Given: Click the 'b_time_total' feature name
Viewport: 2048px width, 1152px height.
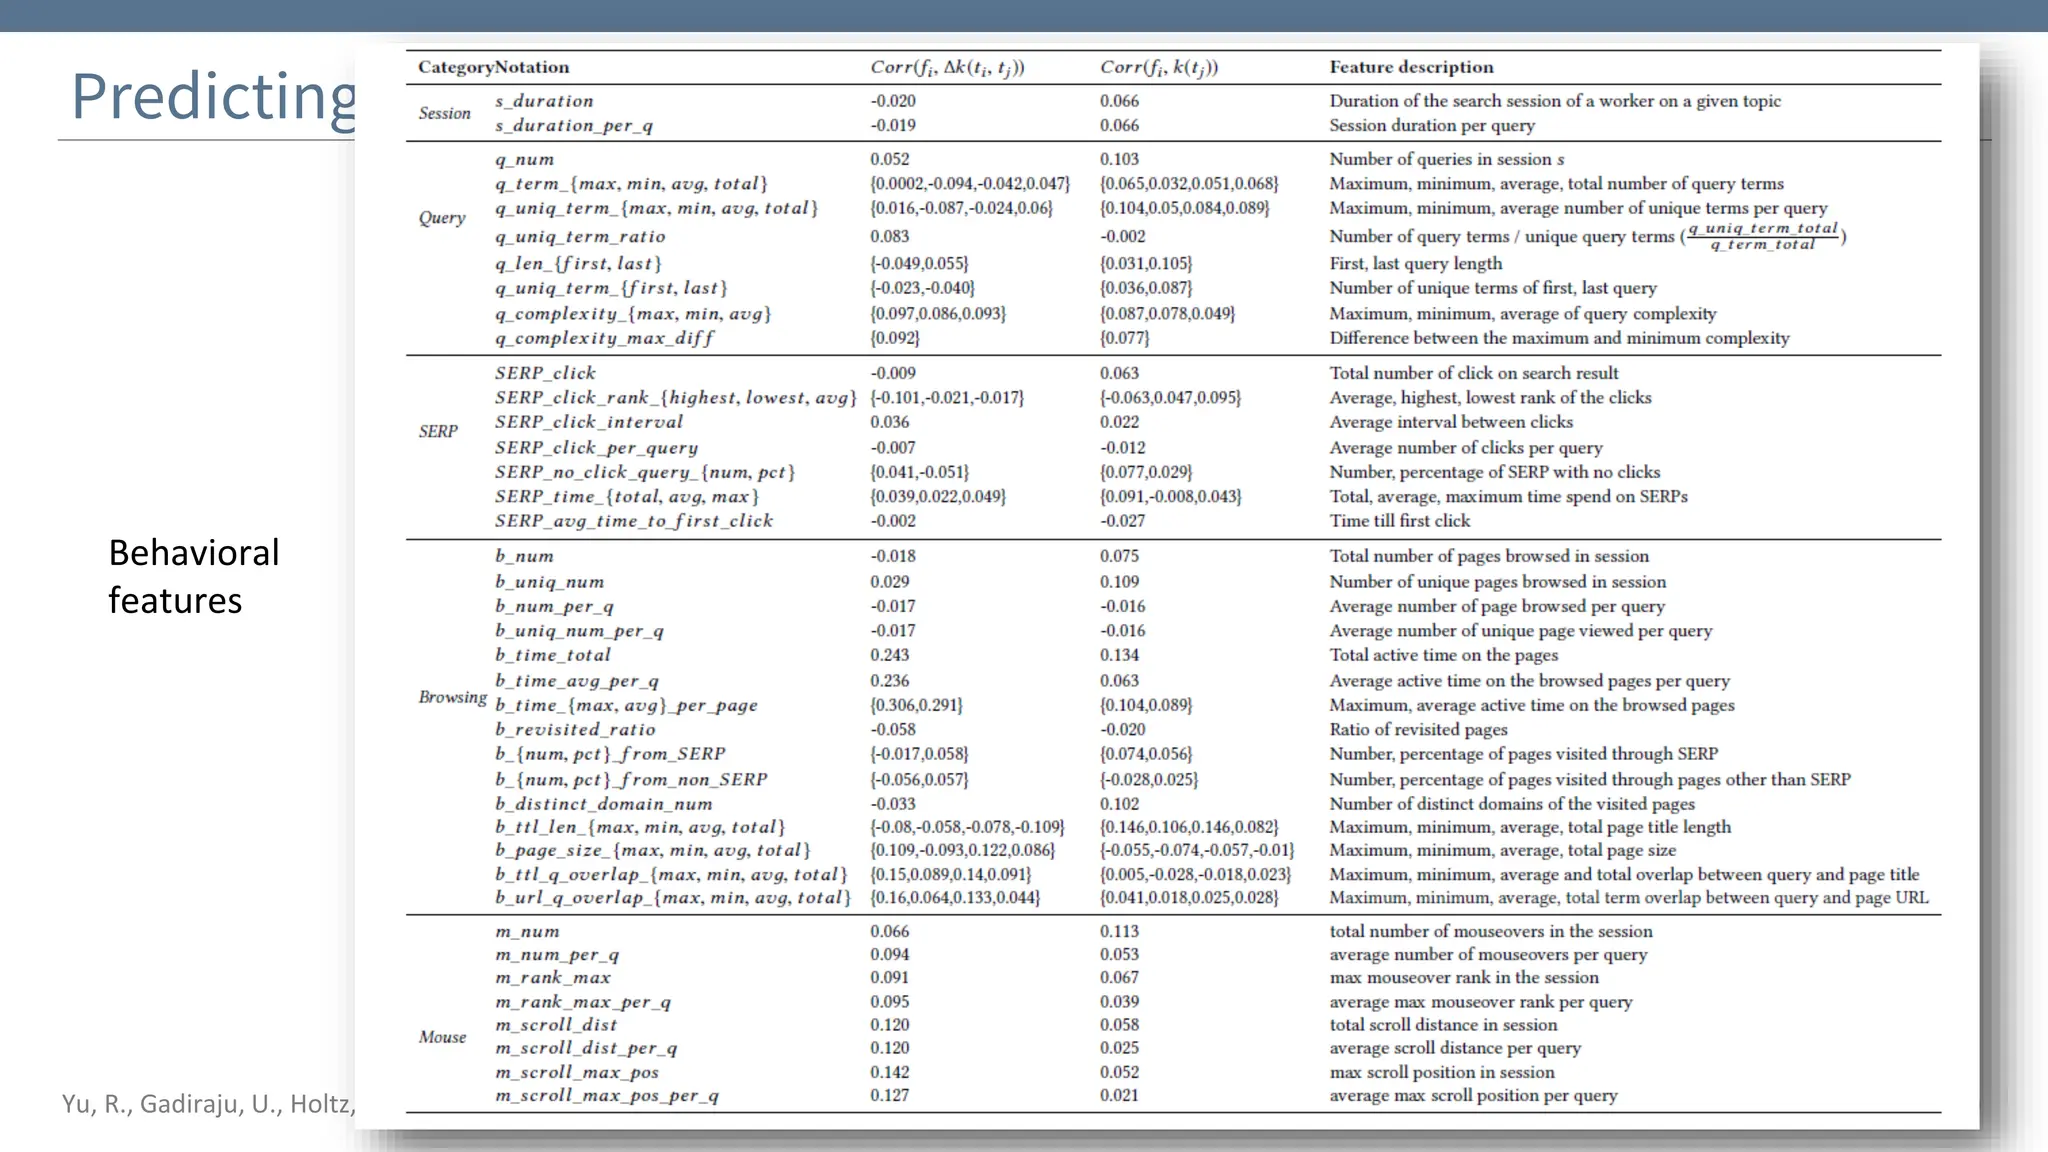Looking at the screenshot, I should click(x=552, y=655).
